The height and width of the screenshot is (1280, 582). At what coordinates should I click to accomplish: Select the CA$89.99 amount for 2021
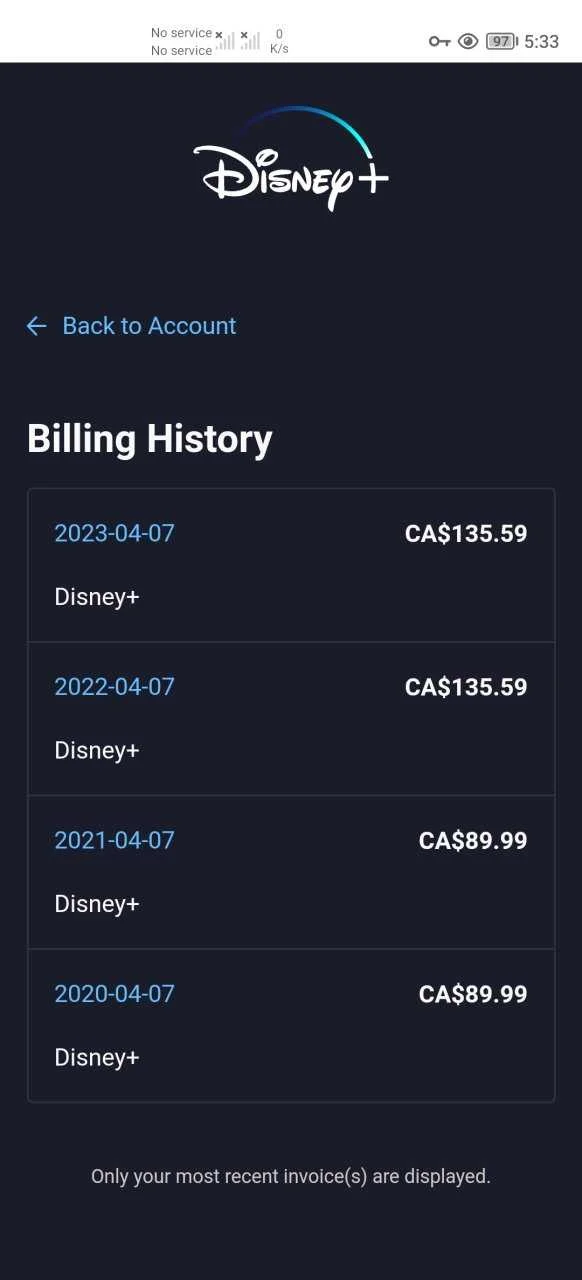coord(473,841)
